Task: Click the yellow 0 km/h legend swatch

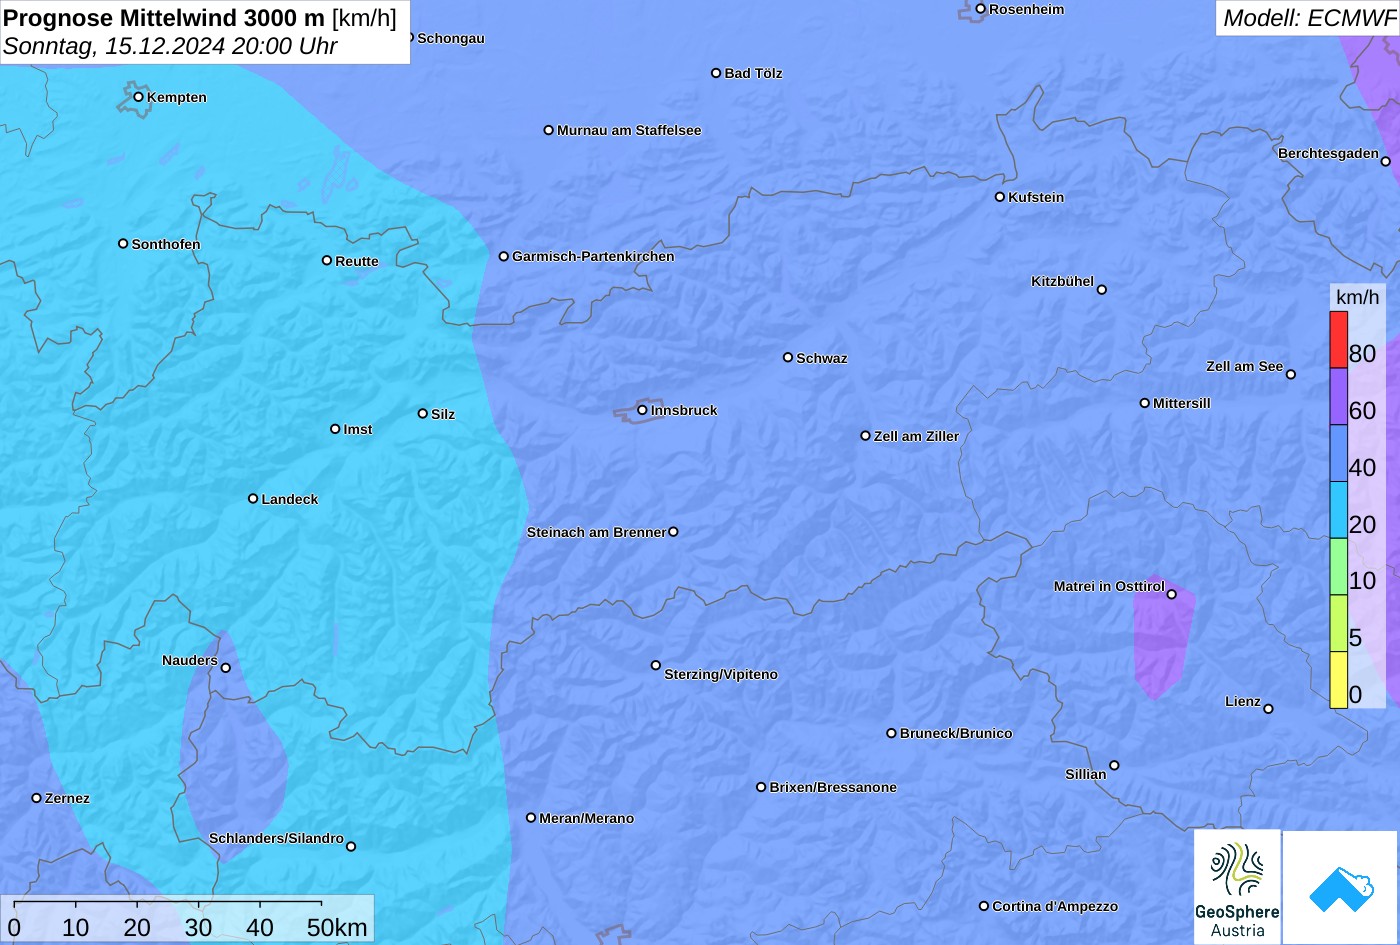Action: click(x=1338, y=680)
